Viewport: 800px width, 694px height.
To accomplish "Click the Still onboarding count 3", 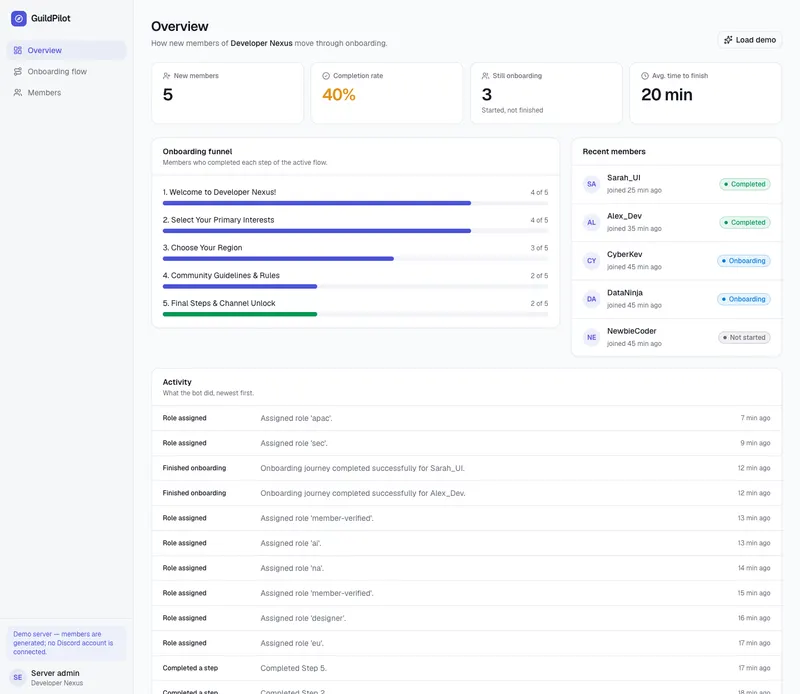I will coord(487,94).
